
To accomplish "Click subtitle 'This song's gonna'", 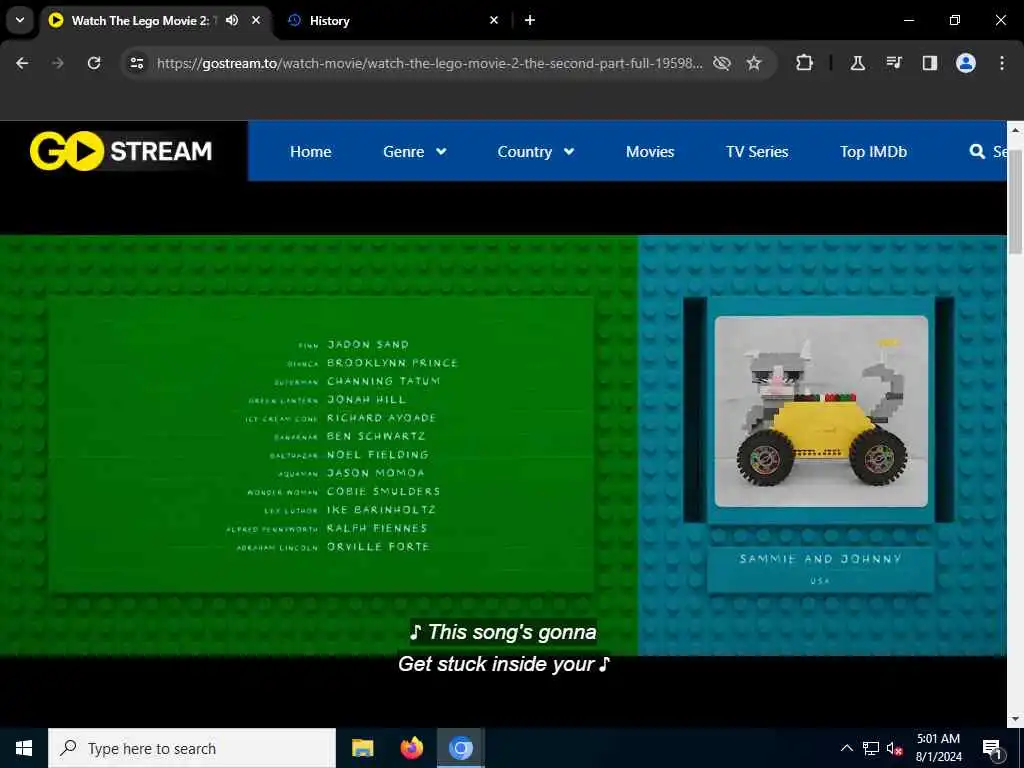I will [503, 632].
